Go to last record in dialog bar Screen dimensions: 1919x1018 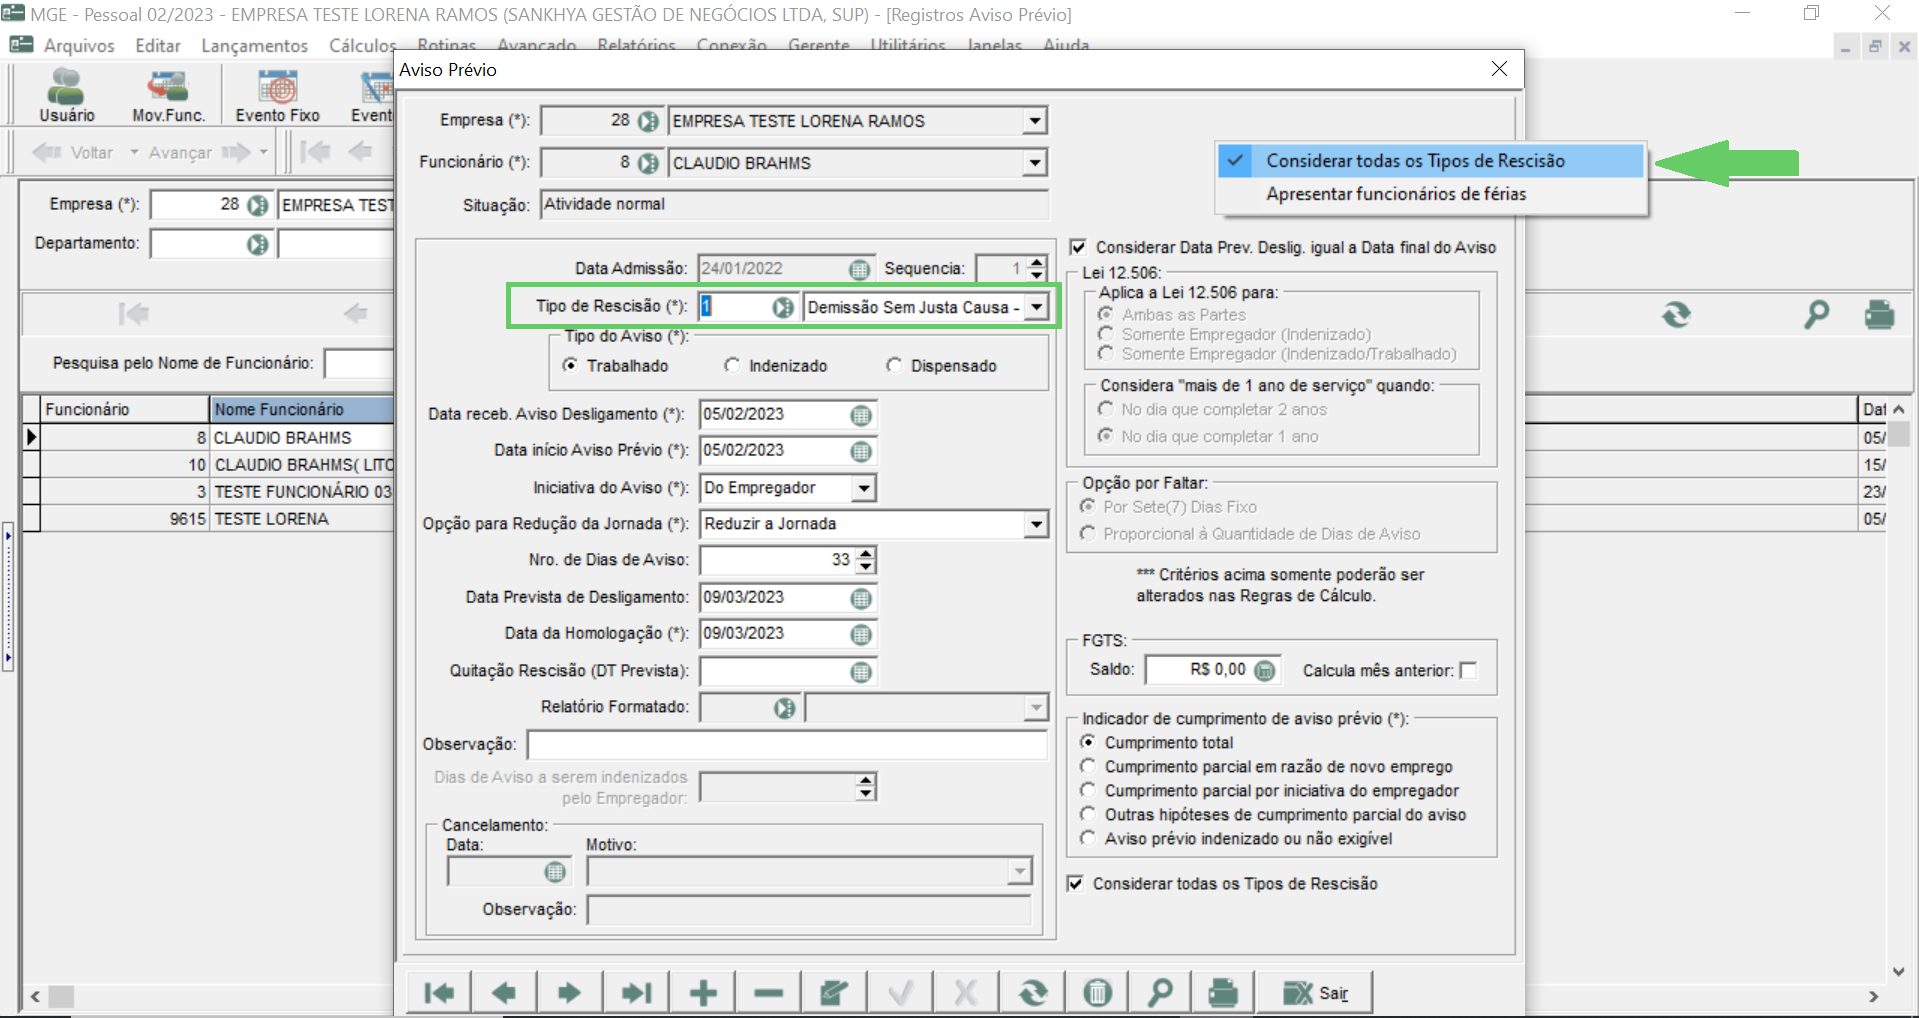coord(636,992)
